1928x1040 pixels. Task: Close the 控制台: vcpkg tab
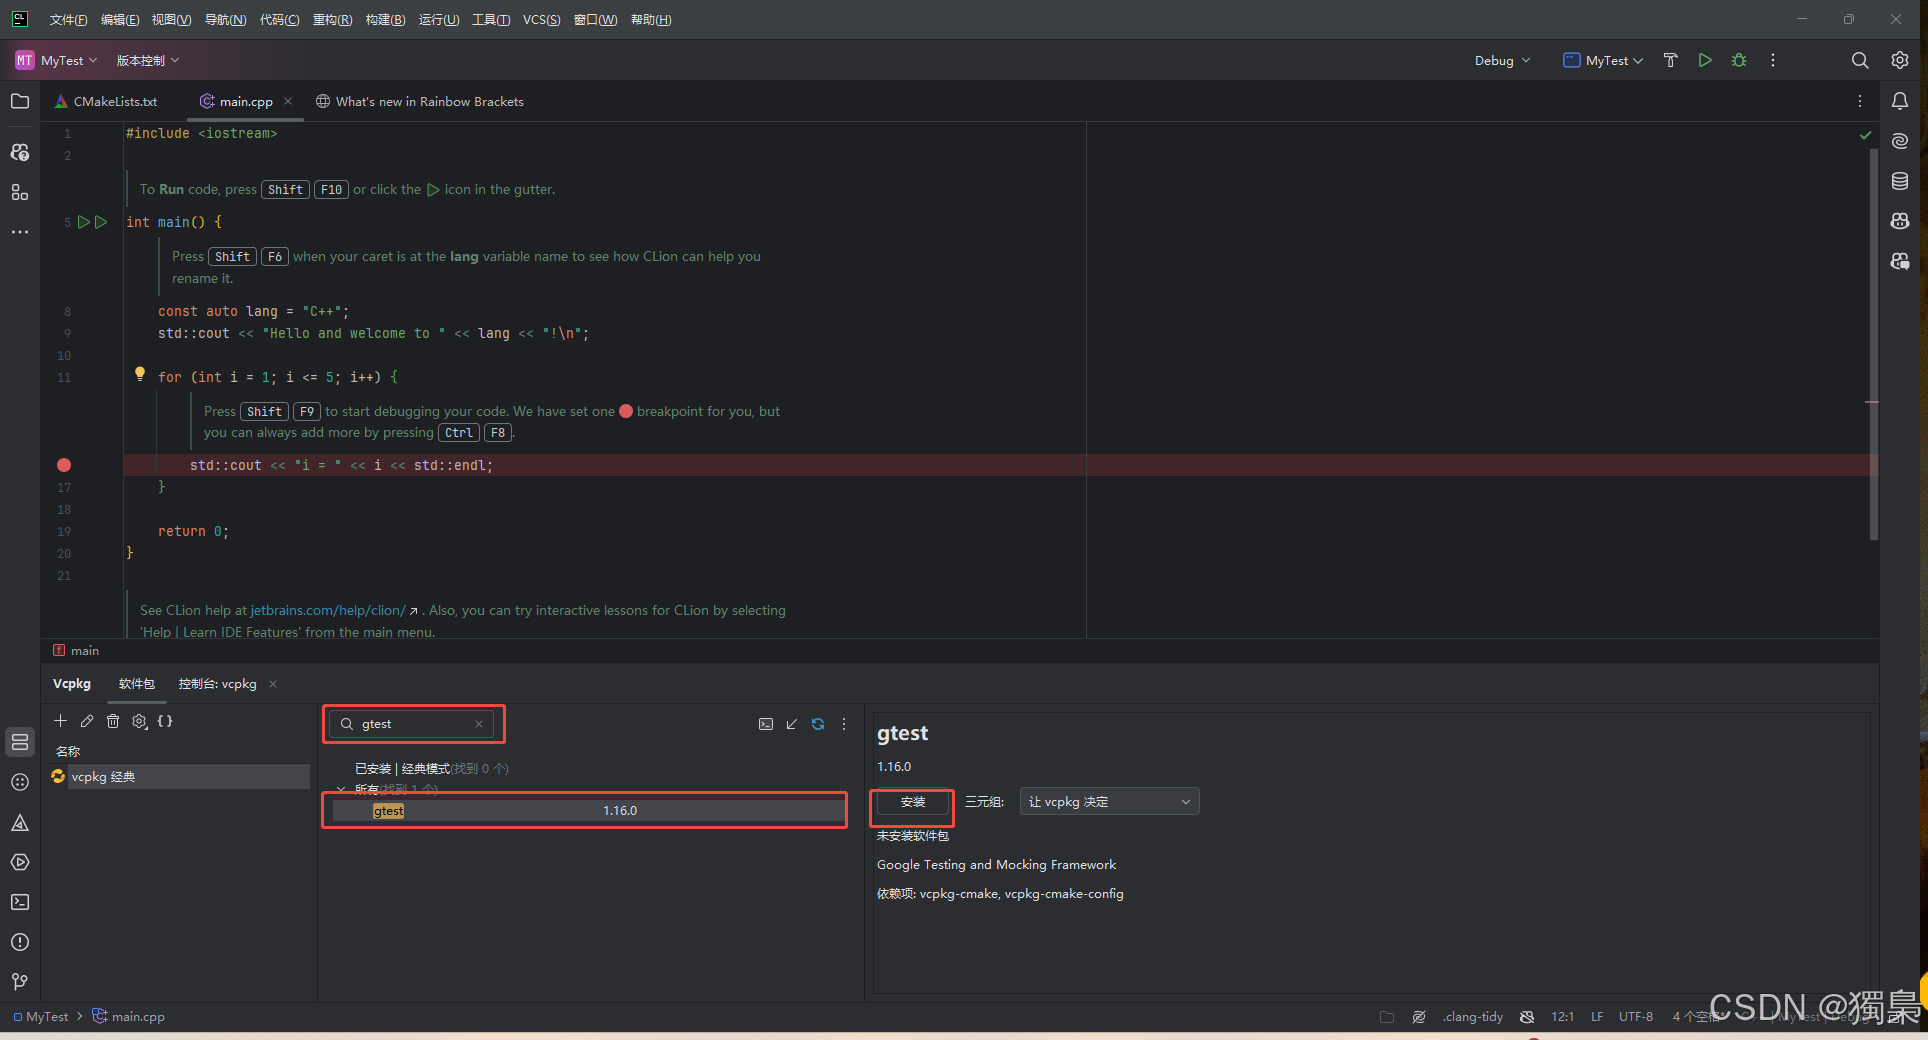click(273, 684)
